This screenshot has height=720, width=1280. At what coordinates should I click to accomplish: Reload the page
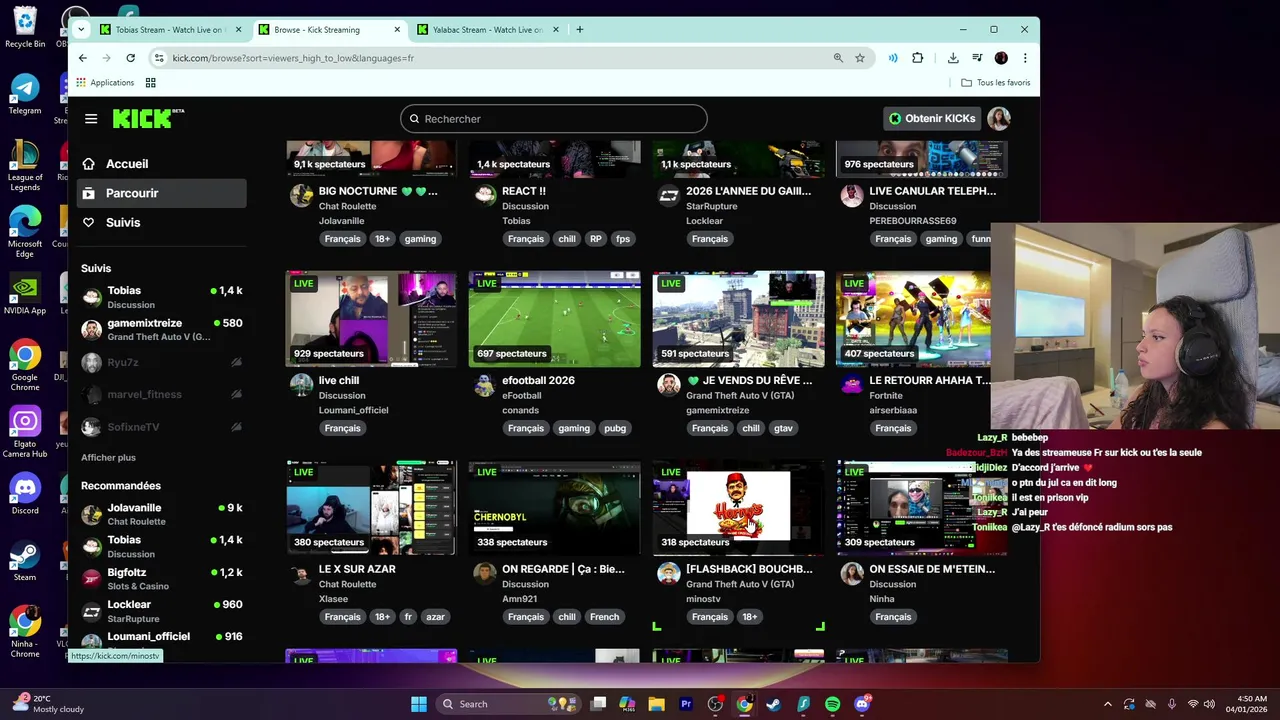pos(130,58)
